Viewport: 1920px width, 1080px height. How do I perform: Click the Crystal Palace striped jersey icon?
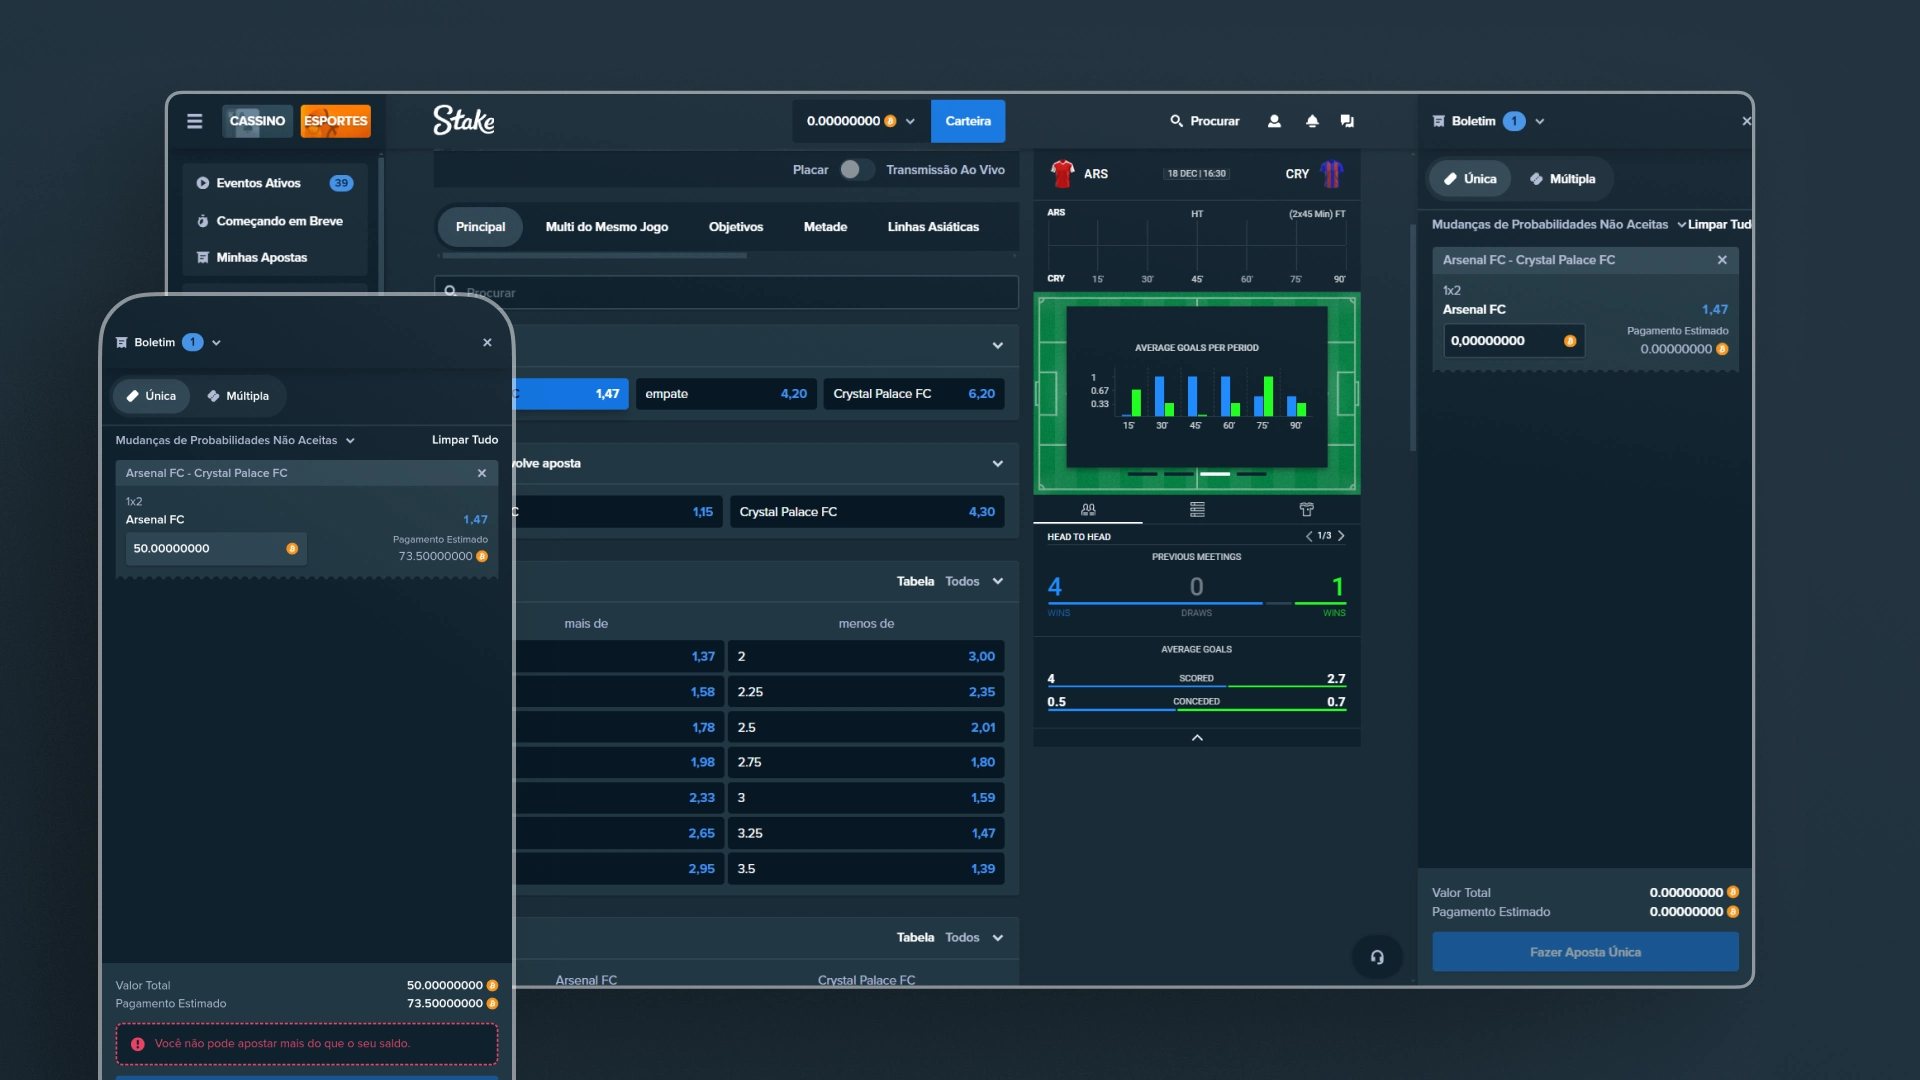pos(1332,174)
